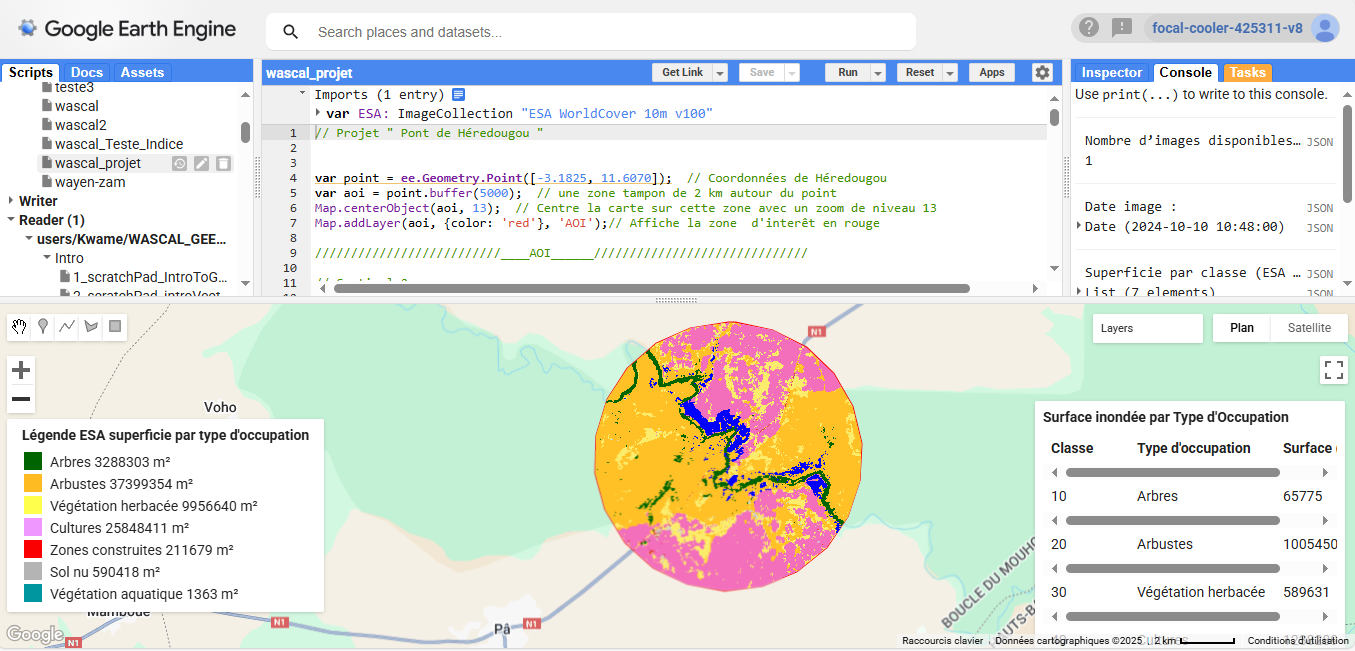This screenshot has height=651, width=1355.
Task: Switch to the Tasks tab
Action: point(1247,72)
